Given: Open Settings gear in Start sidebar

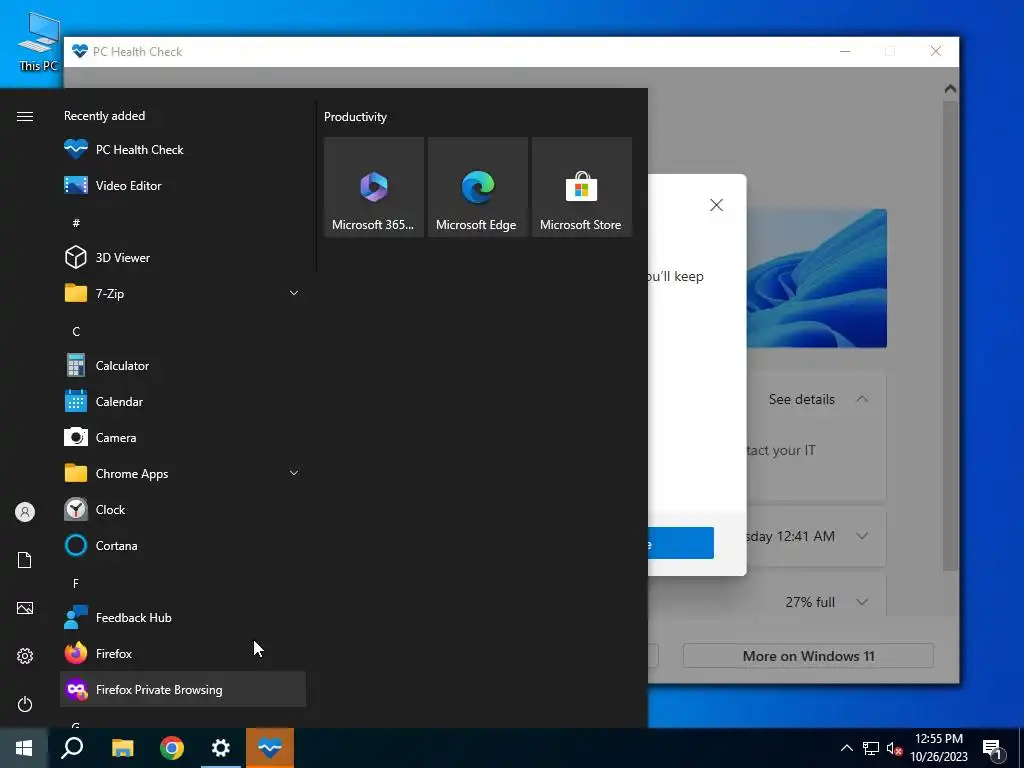Looking at the screenshot, I should tap(25, 656).
